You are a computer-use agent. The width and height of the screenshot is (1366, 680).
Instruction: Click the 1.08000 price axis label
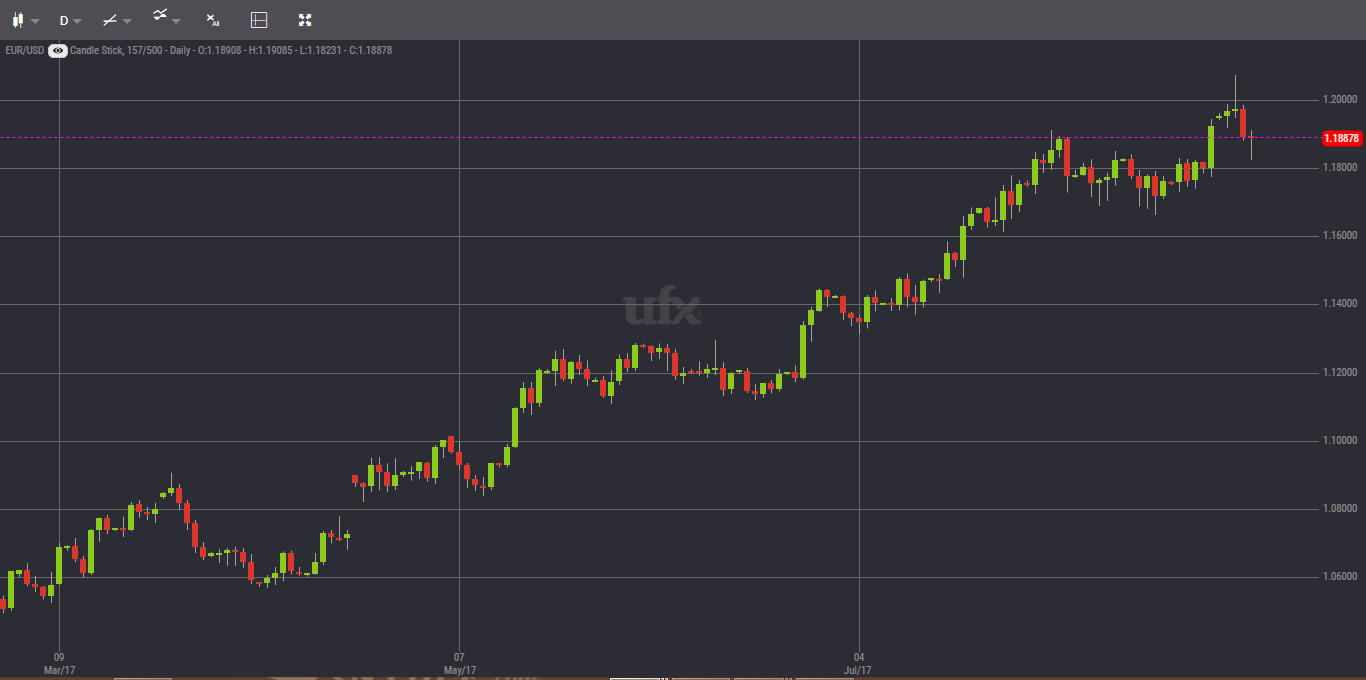1339,509
